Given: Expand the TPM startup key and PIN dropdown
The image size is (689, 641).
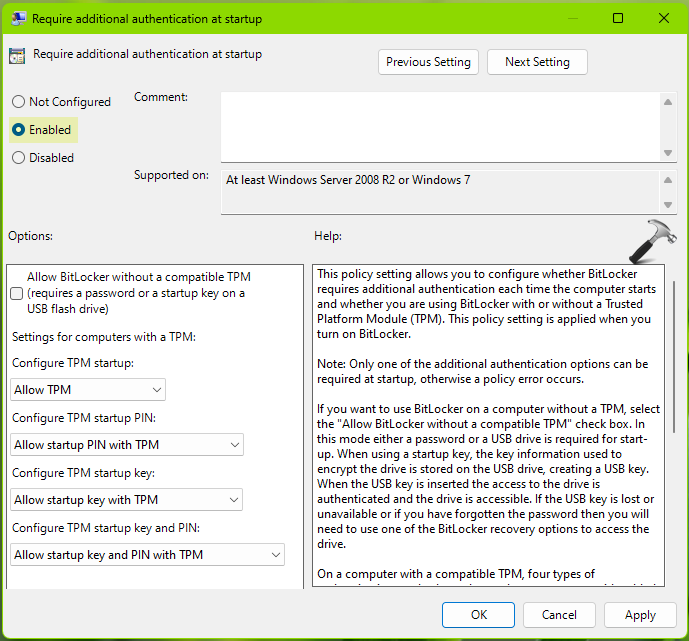Looking at the screenshot, I should [x=147, y=555].
